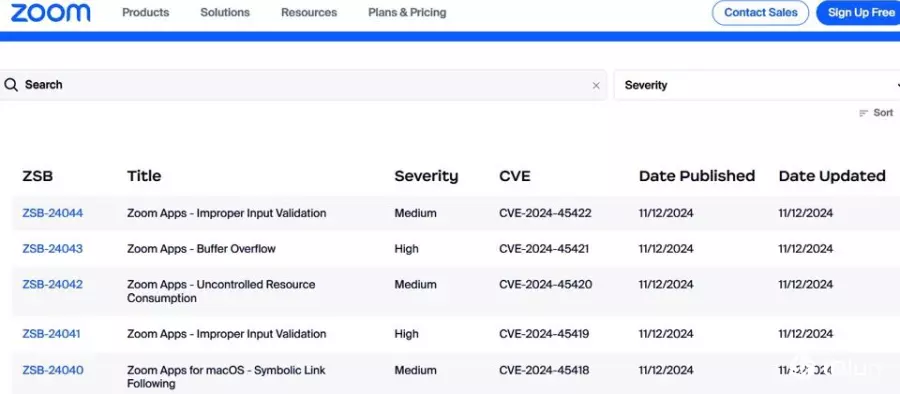Open the ZSB-24042 bulletin link

point(53,284)
